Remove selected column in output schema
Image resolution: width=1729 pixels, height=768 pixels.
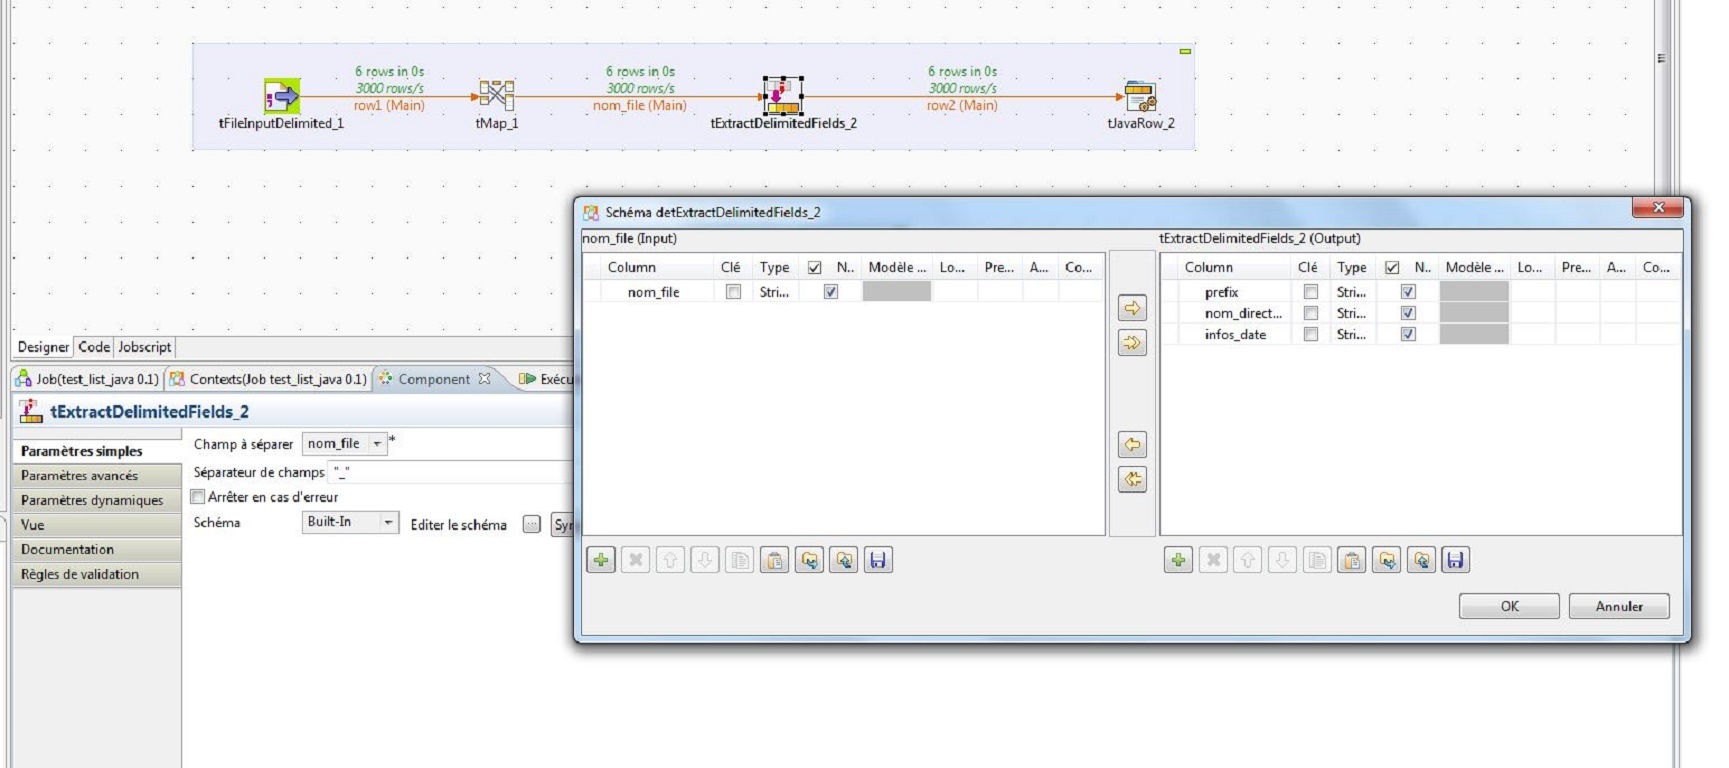point(1213,560)
